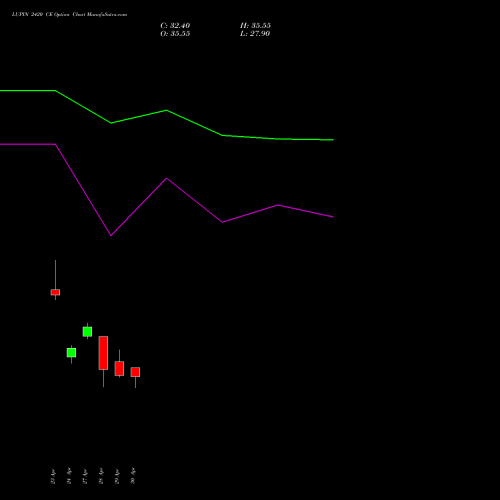This screenshot has width=500, height=500.
Task: Select the high value 'H: 35.55'
Action: 255,26
